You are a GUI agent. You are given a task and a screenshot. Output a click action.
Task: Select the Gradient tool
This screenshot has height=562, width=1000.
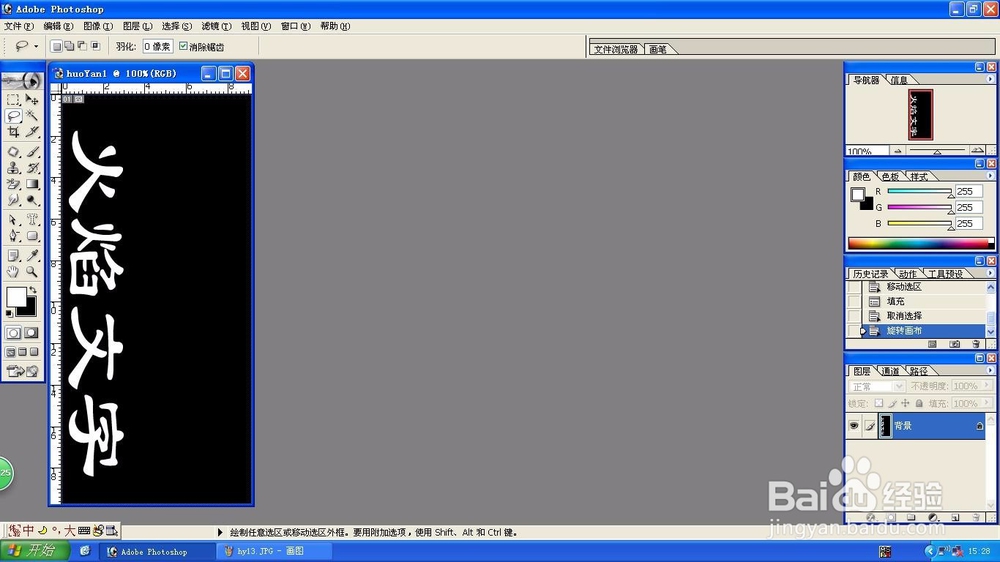(32, 184)
